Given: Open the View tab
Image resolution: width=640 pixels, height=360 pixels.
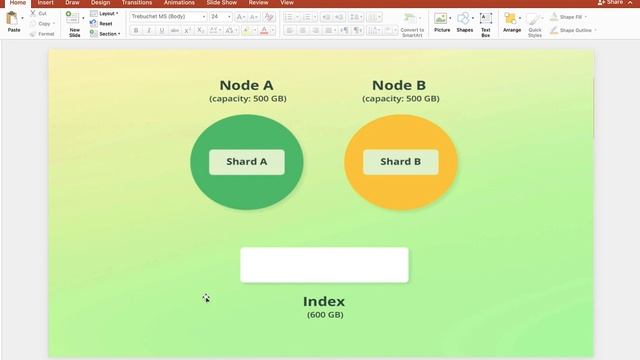Looking at the screenshot, I should pyautogui.click(x=287, y=3).
